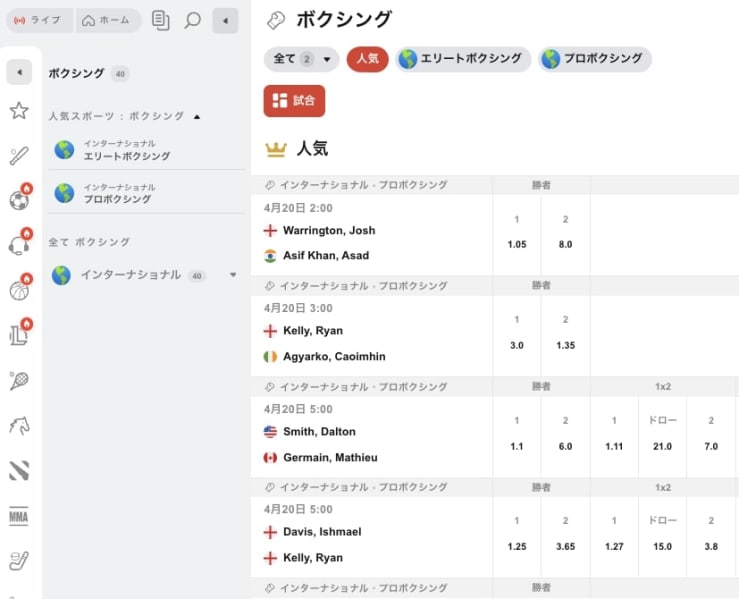Select the ice hockey sport icon
The width and height of the screenshot is (739, 599).
click(x=19, y=560)
